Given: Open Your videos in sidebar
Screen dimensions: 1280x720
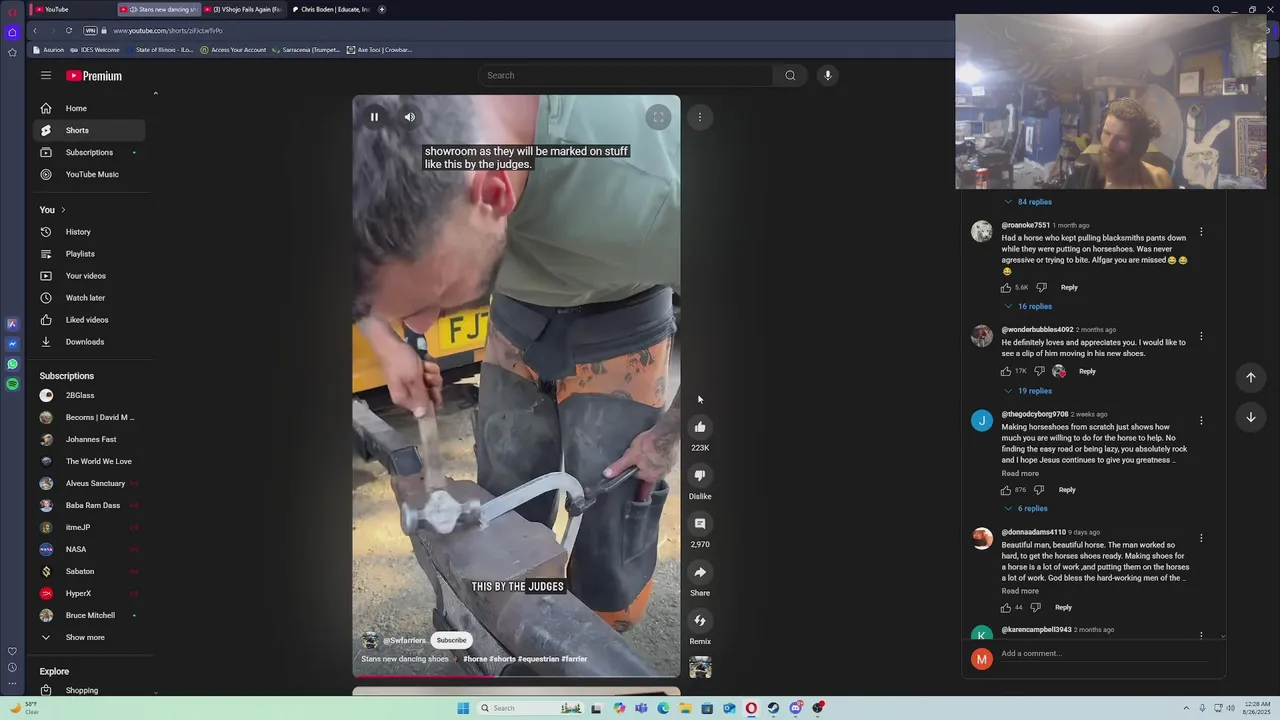Looking at the screenshot, I should (90, 276).
